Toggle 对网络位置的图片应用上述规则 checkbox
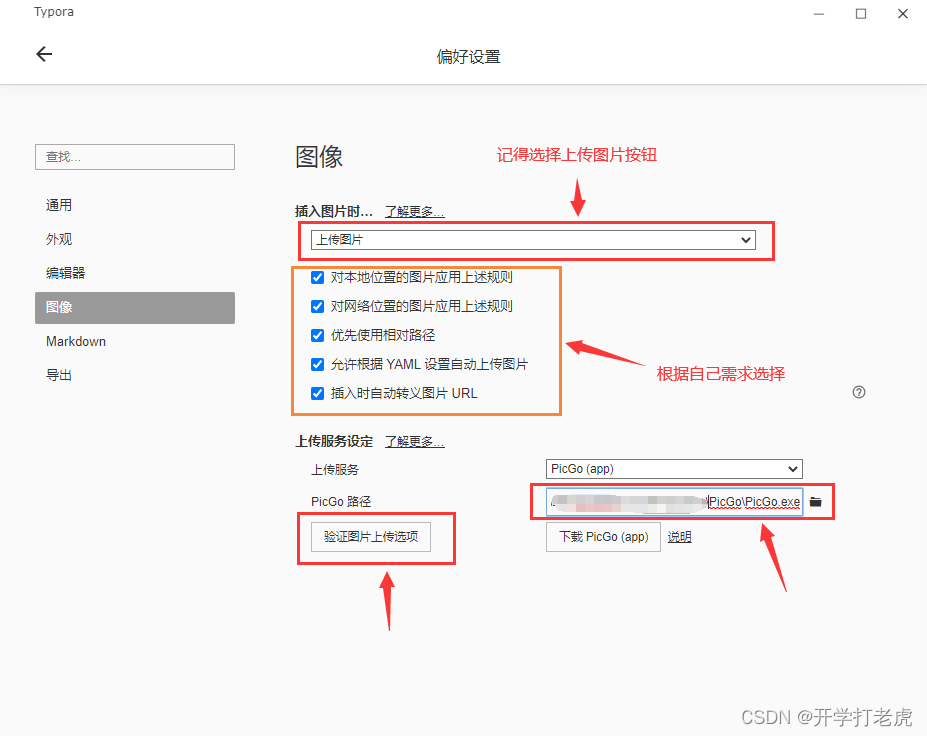The height and width of the screenshot is (736, 927). 317,306
